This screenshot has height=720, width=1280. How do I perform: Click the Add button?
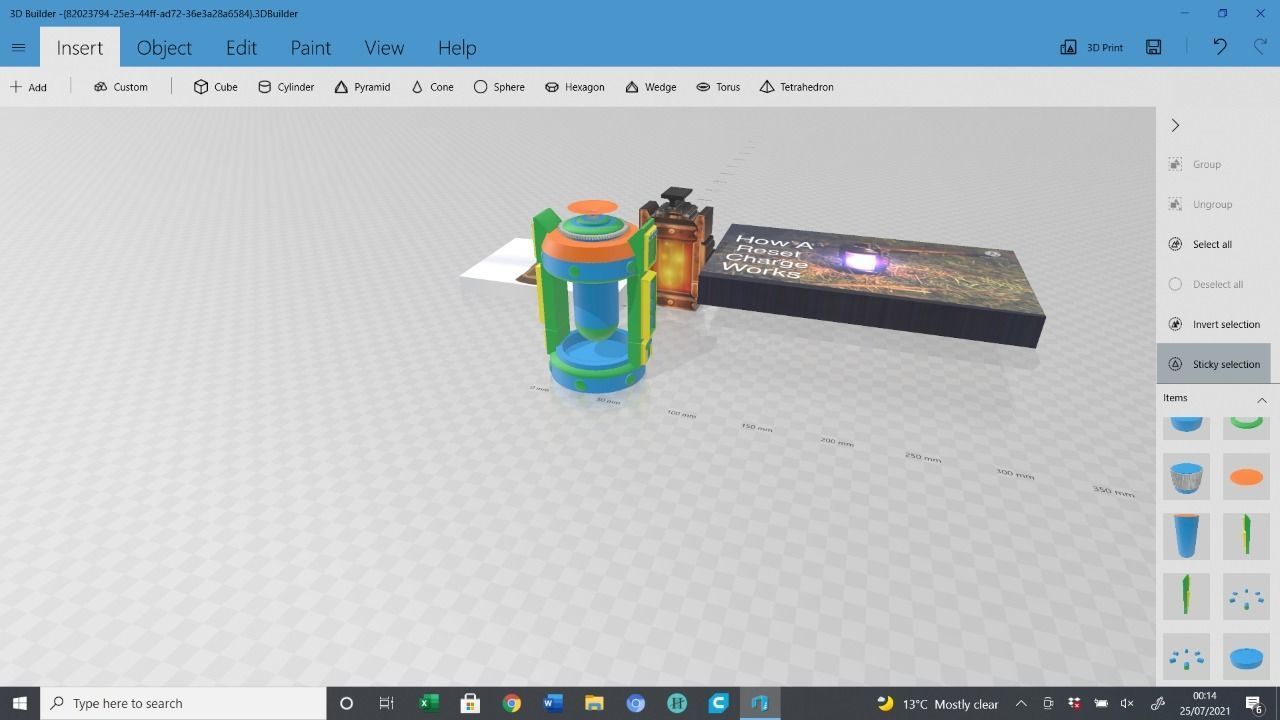tap(29, 87)
